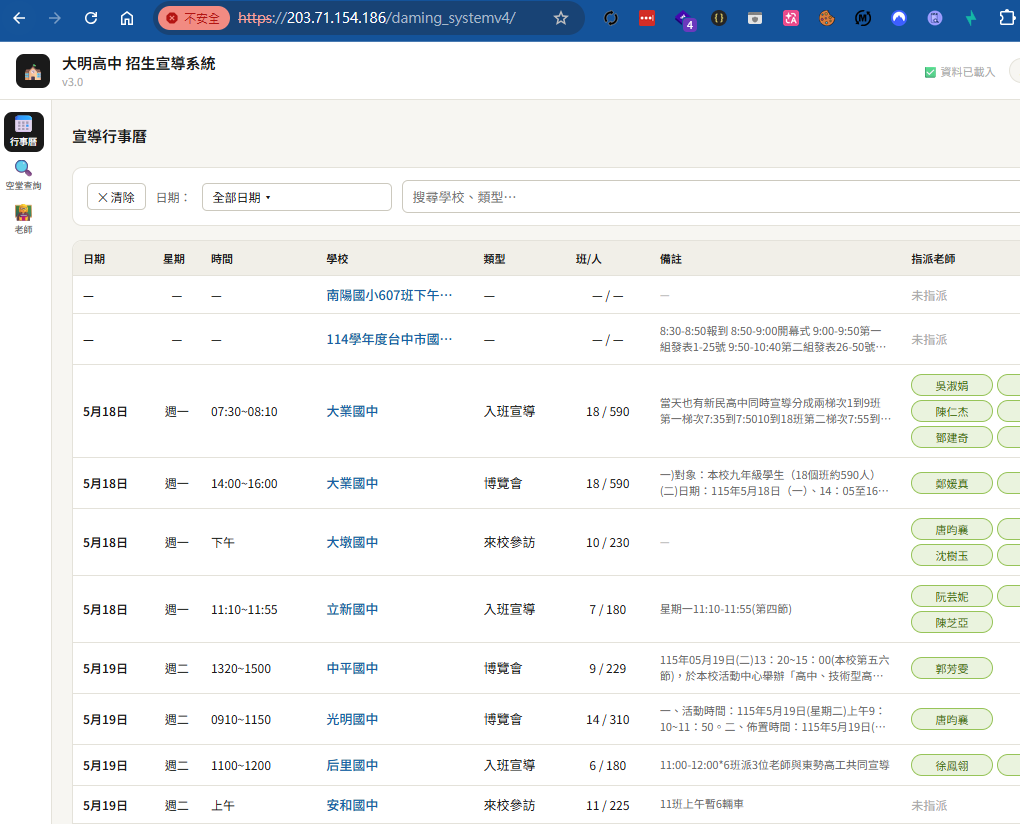Open the 老師 teacher sidebar icon

pos(23,219)
